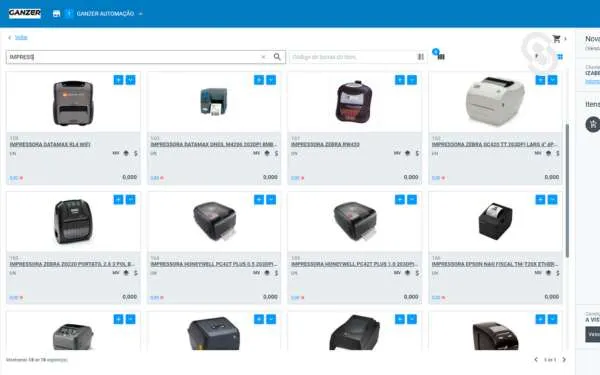This screenshot has width=600, height=375.
Task: Open Impressora Zebra RW420 product link
Action: click(325, 144)
